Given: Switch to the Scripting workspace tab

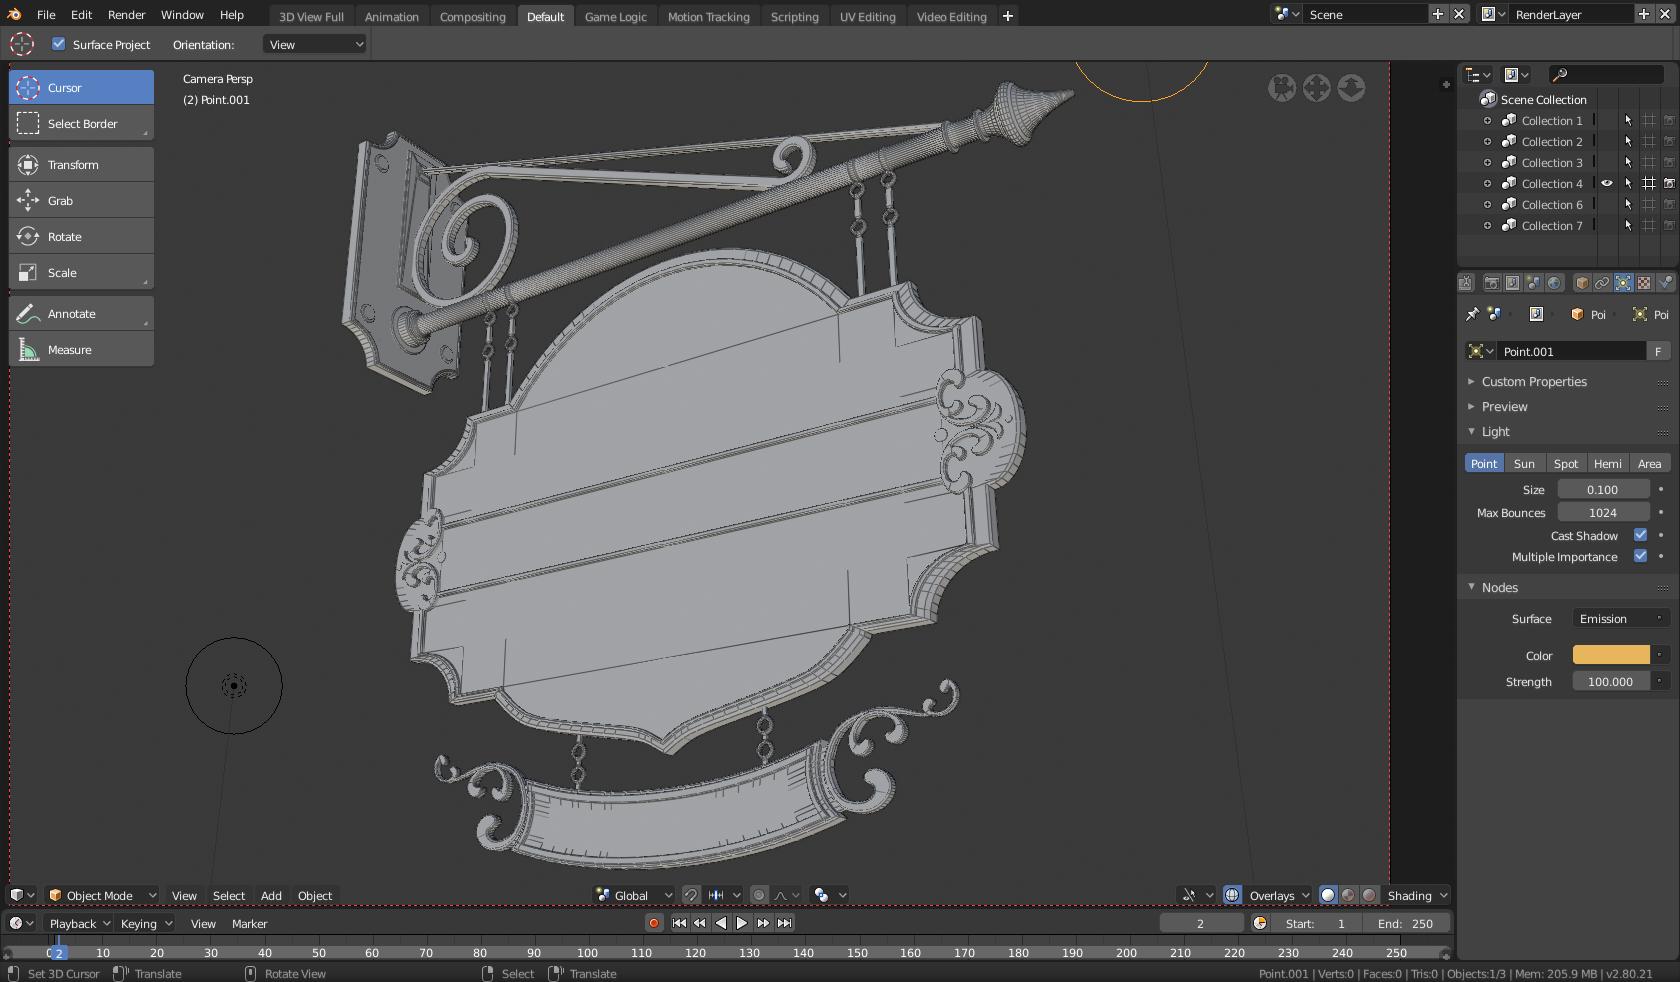Looking at the screenshot, I should 794,16.
